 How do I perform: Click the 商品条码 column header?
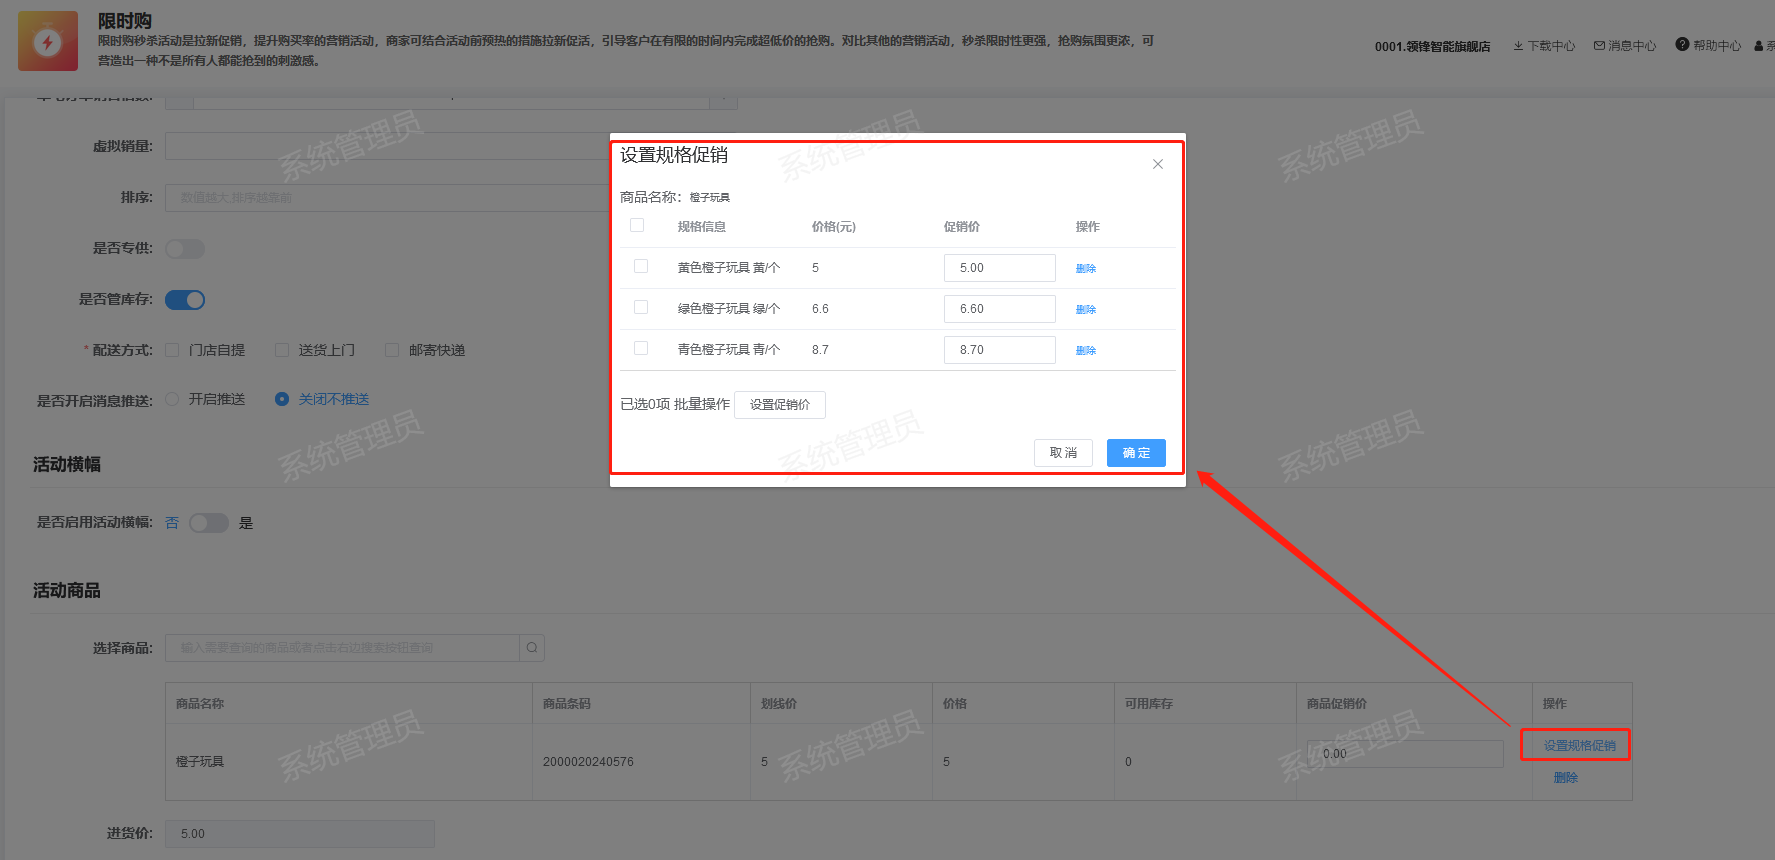(x=567, y=704)
